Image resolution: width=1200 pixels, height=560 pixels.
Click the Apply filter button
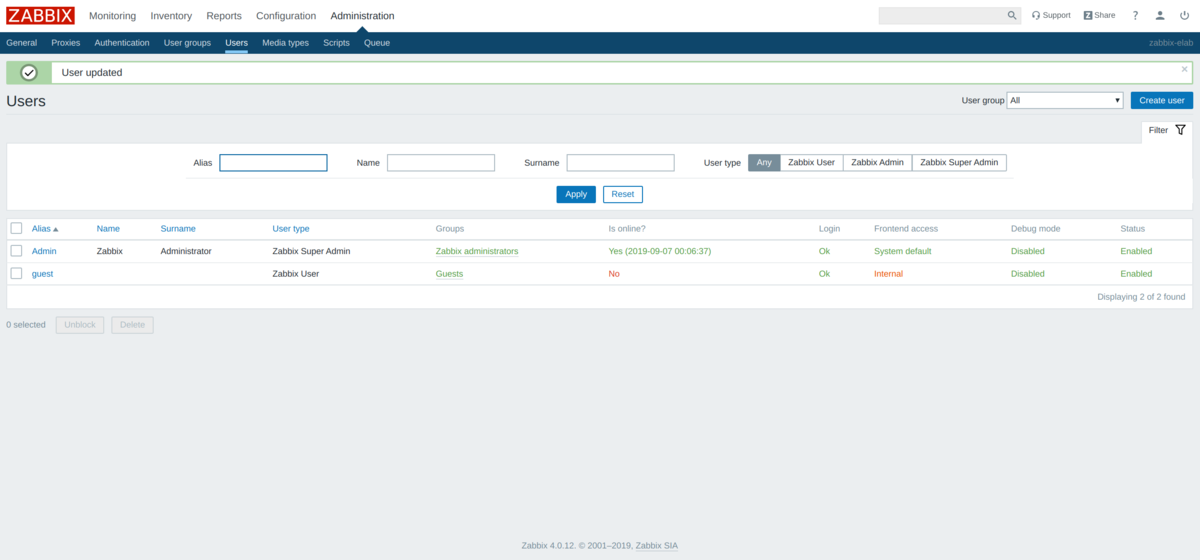click(x=576, y=194)
